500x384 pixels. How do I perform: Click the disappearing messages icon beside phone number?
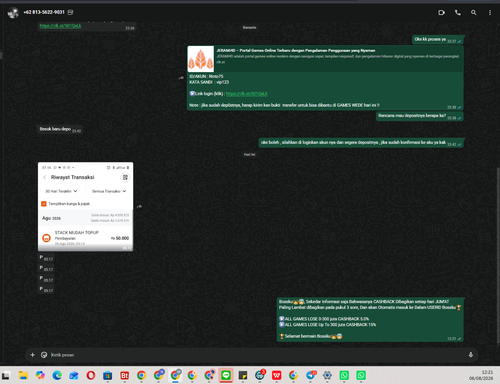coord(70,12)
